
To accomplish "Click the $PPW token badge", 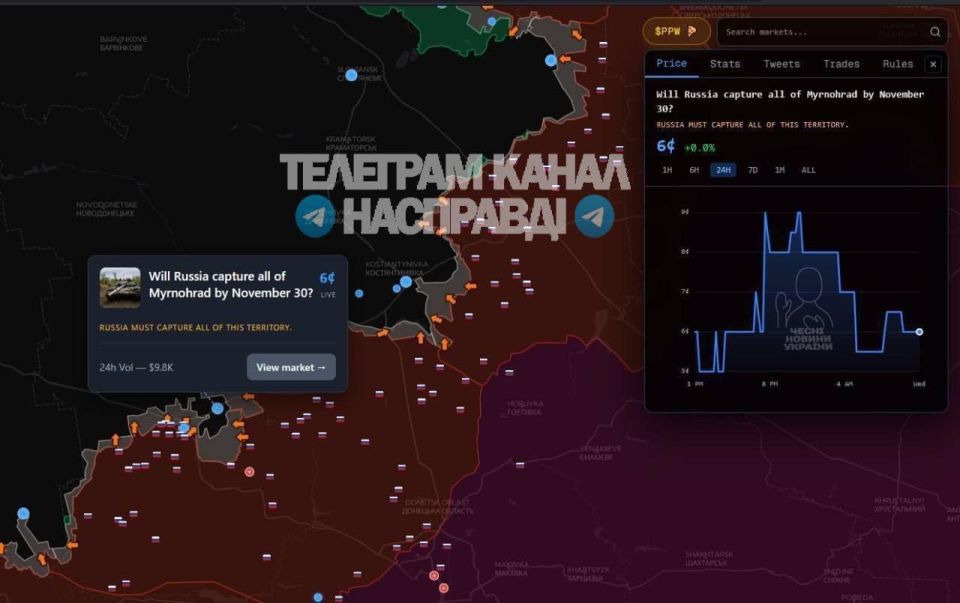I will point(668,31).
